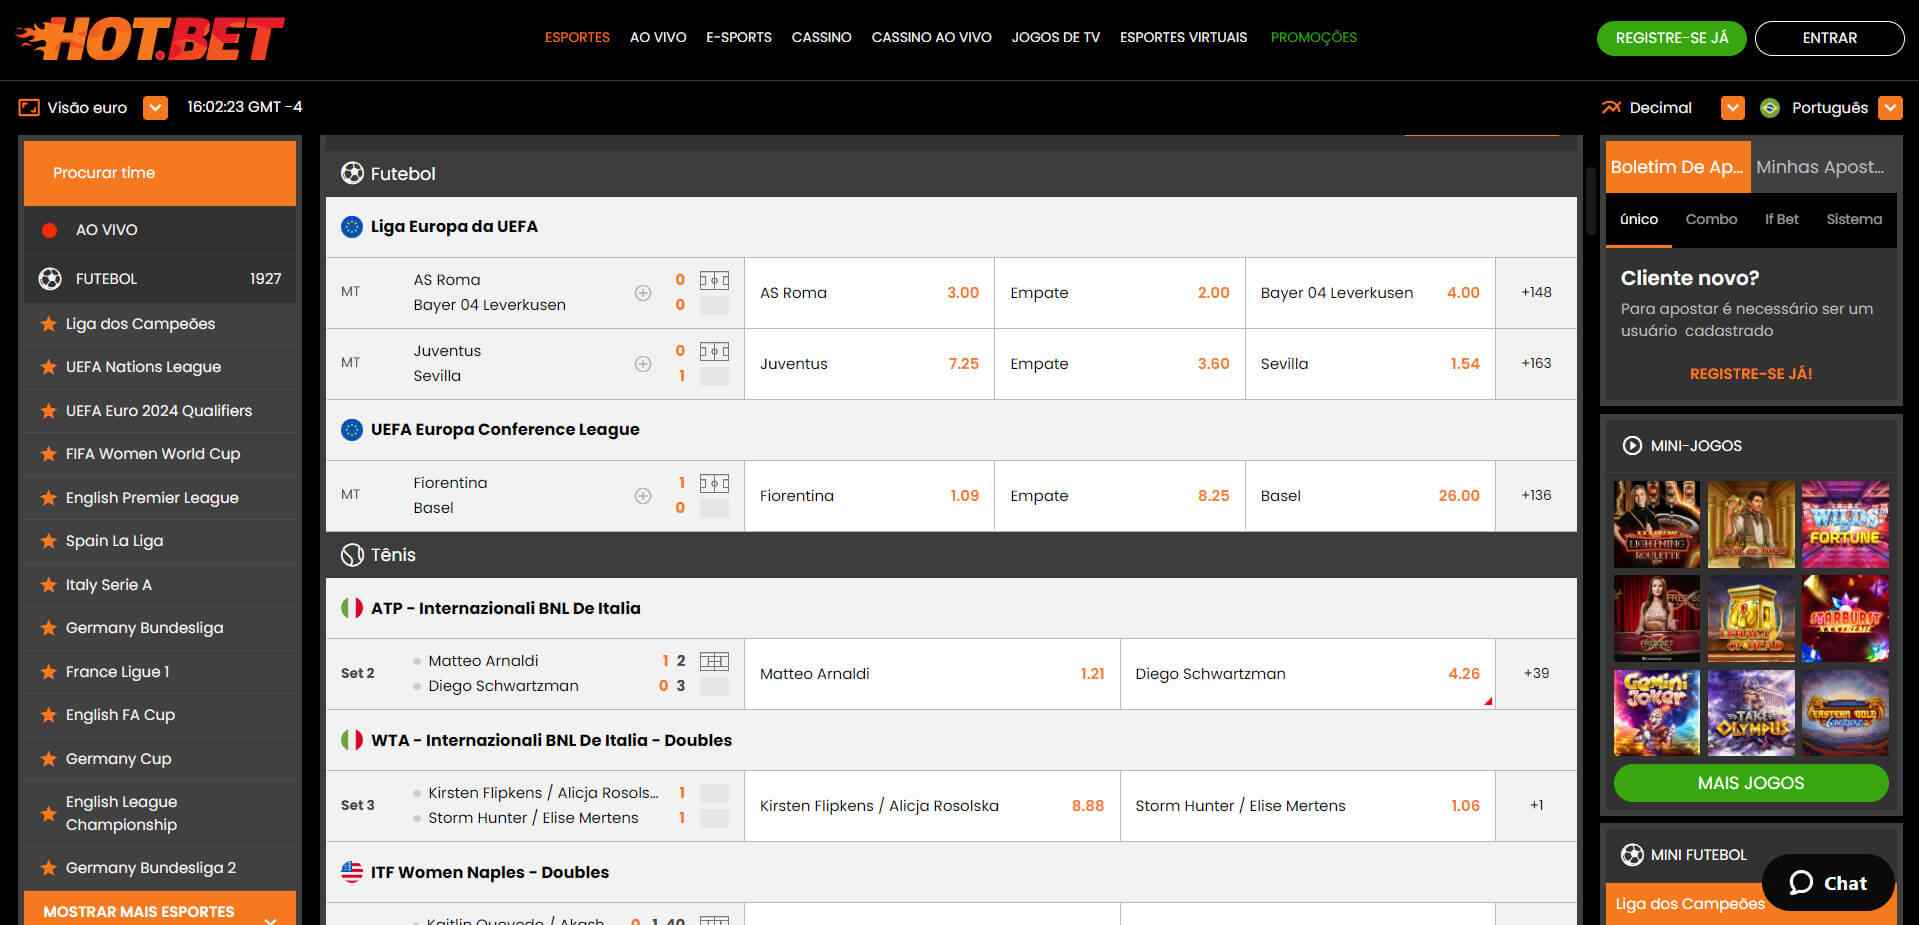This screenshot has height=925, width=1919.
Task: Click the MAIS JOGOS button
Action: (x=1749, y=783)
